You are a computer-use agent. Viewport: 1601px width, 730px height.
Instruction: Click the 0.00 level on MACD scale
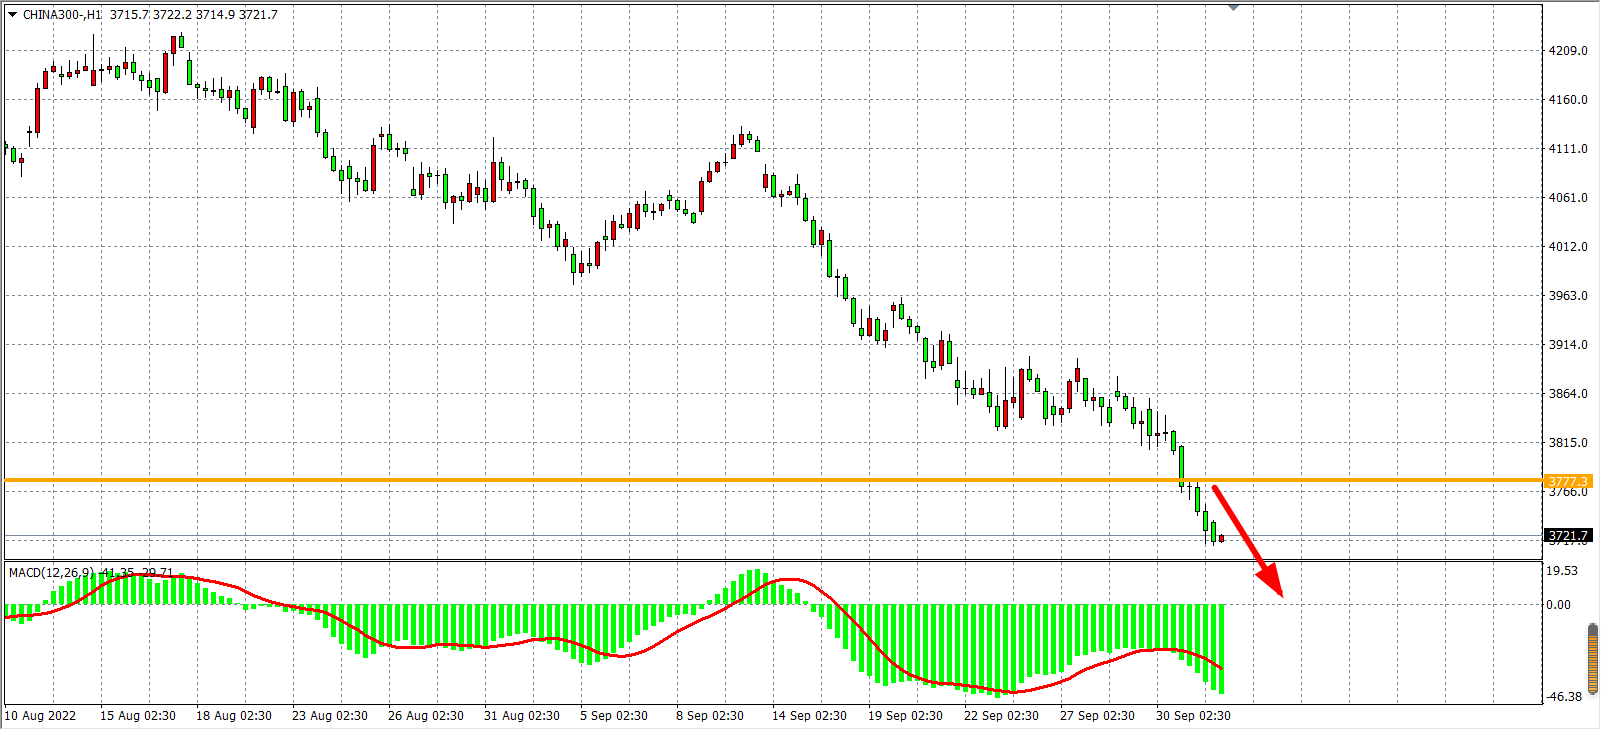(x=1558, y=605)
